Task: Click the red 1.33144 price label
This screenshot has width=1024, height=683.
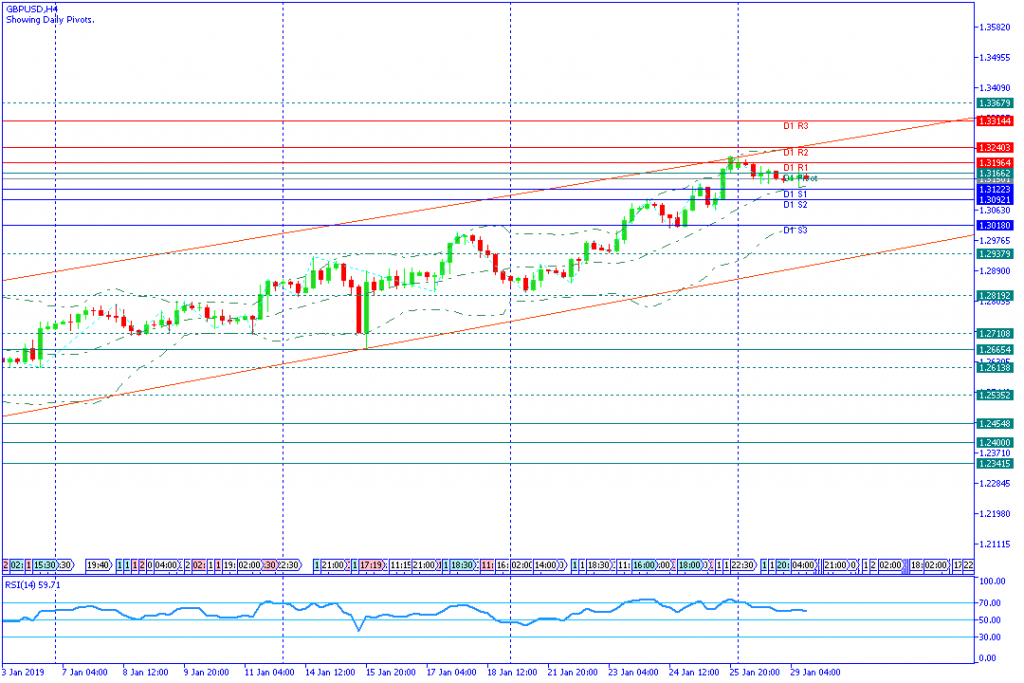Action: 995,121
